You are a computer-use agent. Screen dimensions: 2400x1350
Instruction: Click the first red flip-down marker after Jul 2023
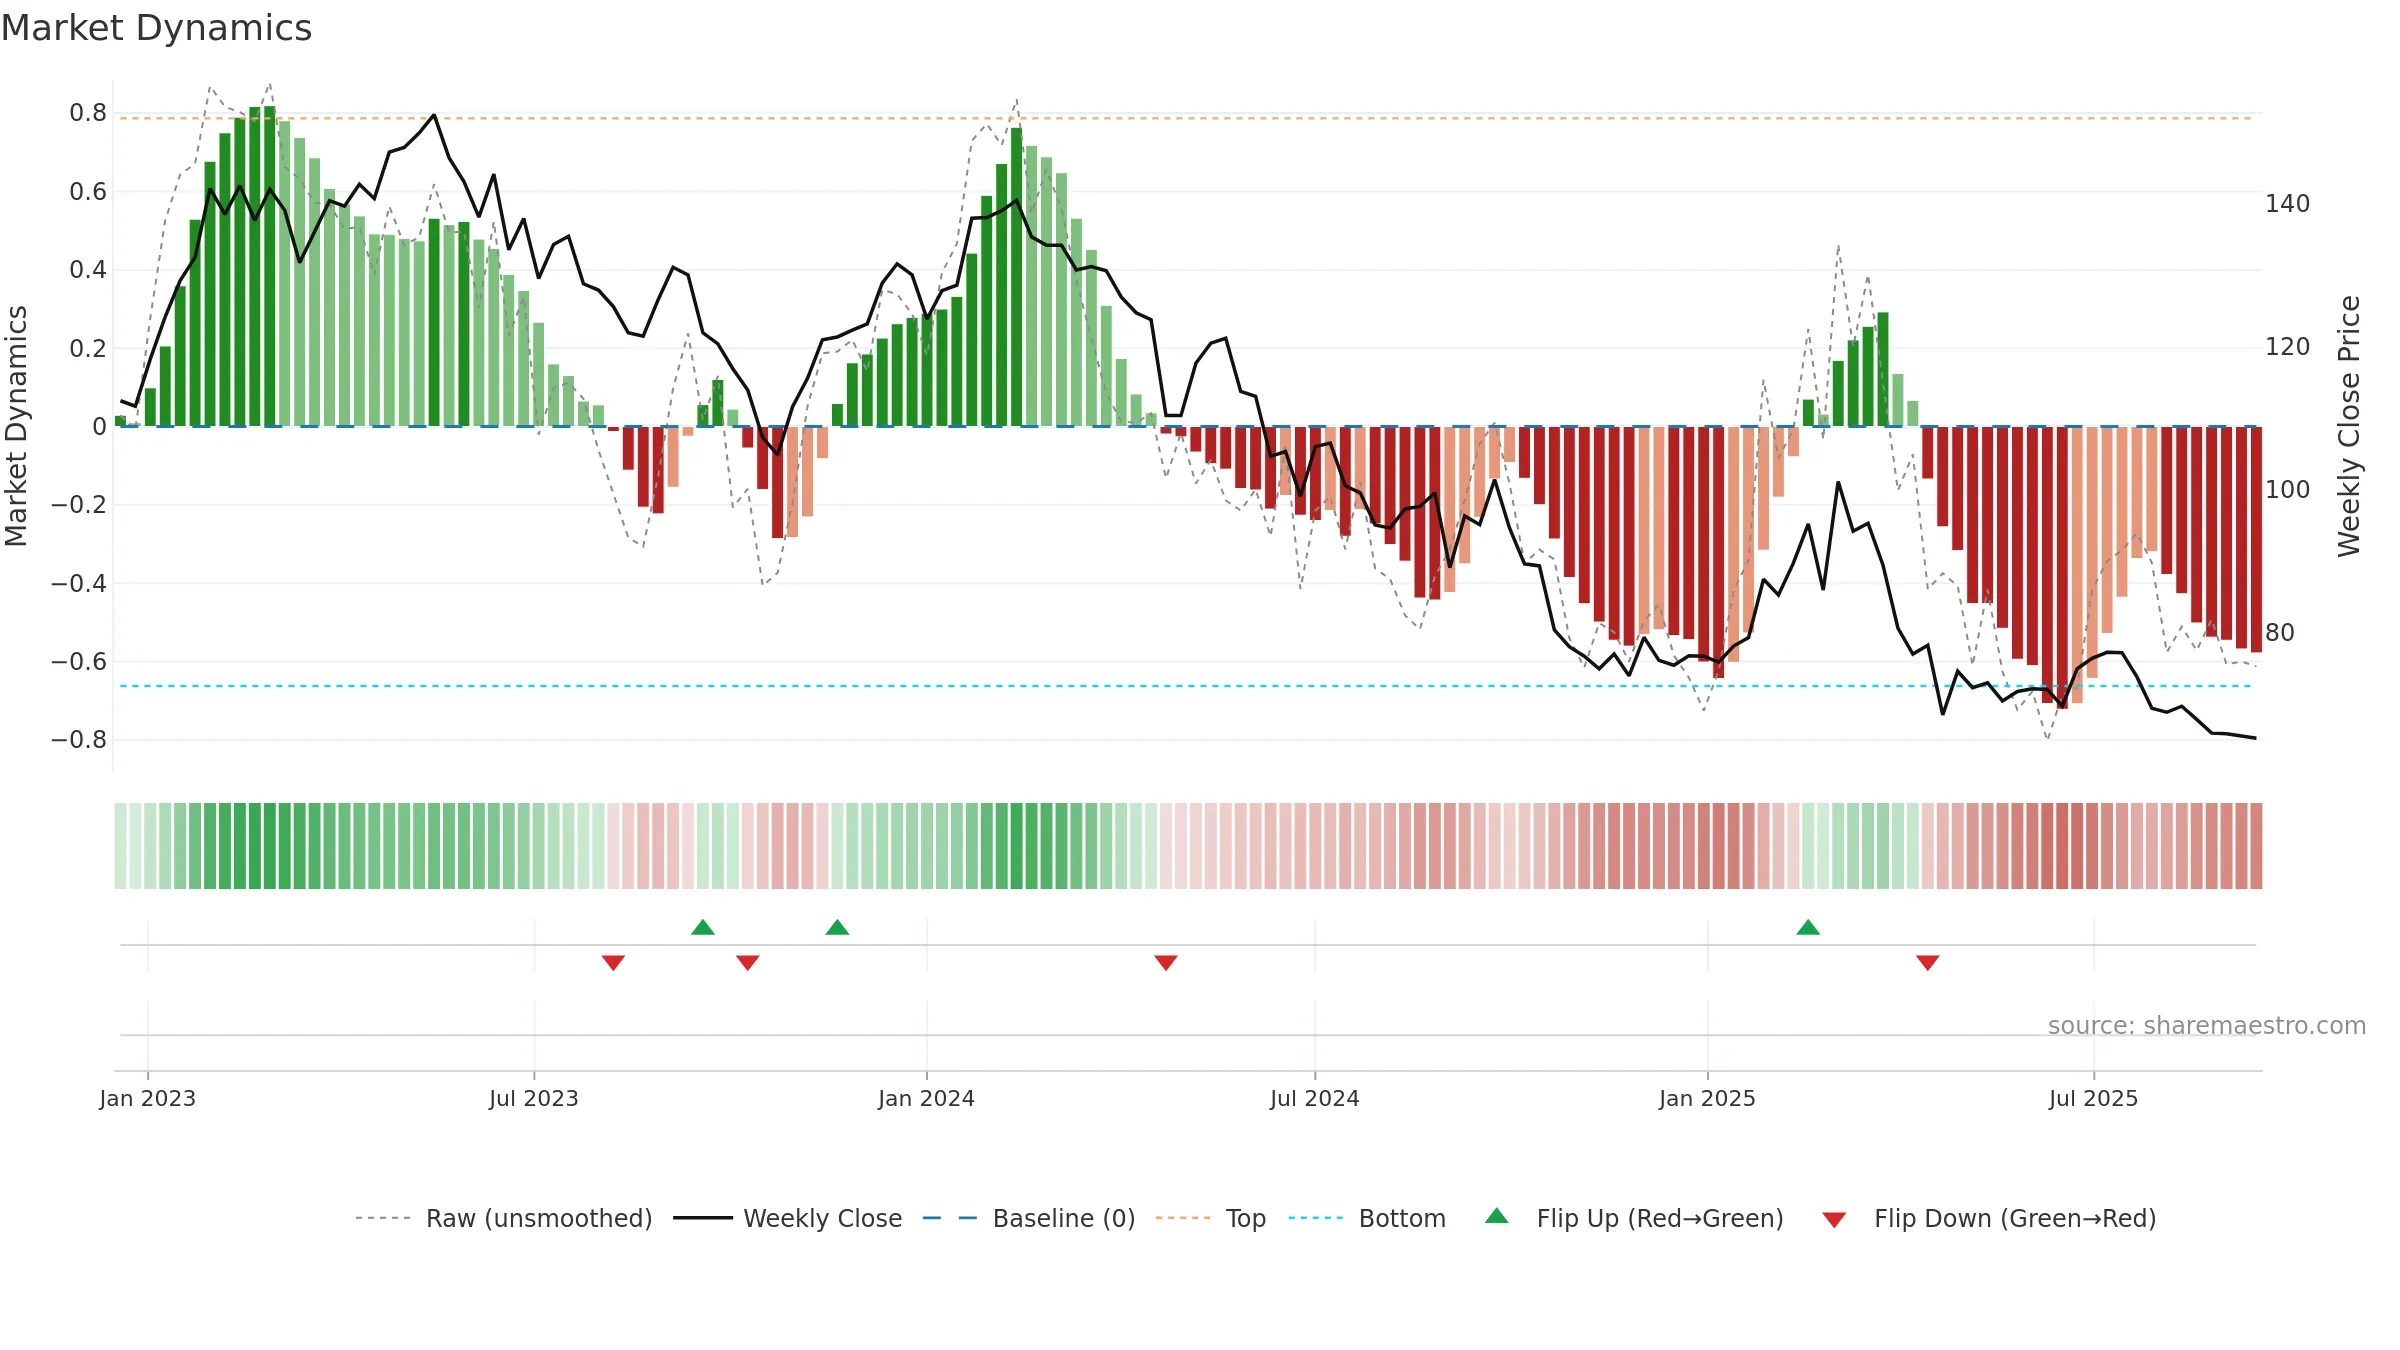click(614, 962)
